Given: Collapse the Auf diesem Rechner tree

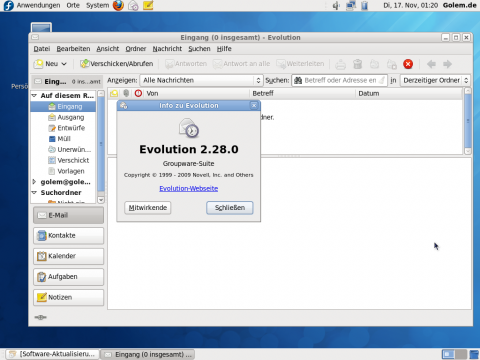Looking at the screenshot, I should pyautogui.click(x=34, y=95).
